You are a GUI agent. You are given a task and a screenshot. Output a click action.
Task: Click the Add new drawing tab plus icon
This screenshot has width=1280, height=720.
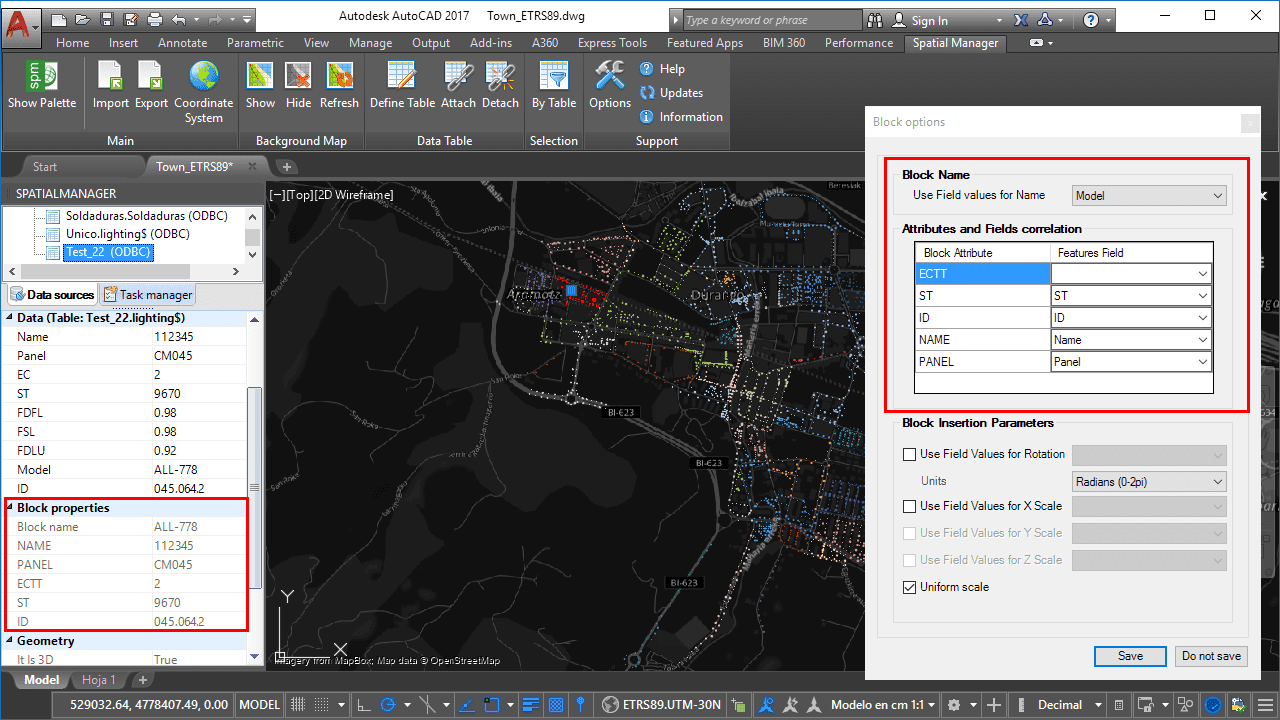click(x=286, y=167)
